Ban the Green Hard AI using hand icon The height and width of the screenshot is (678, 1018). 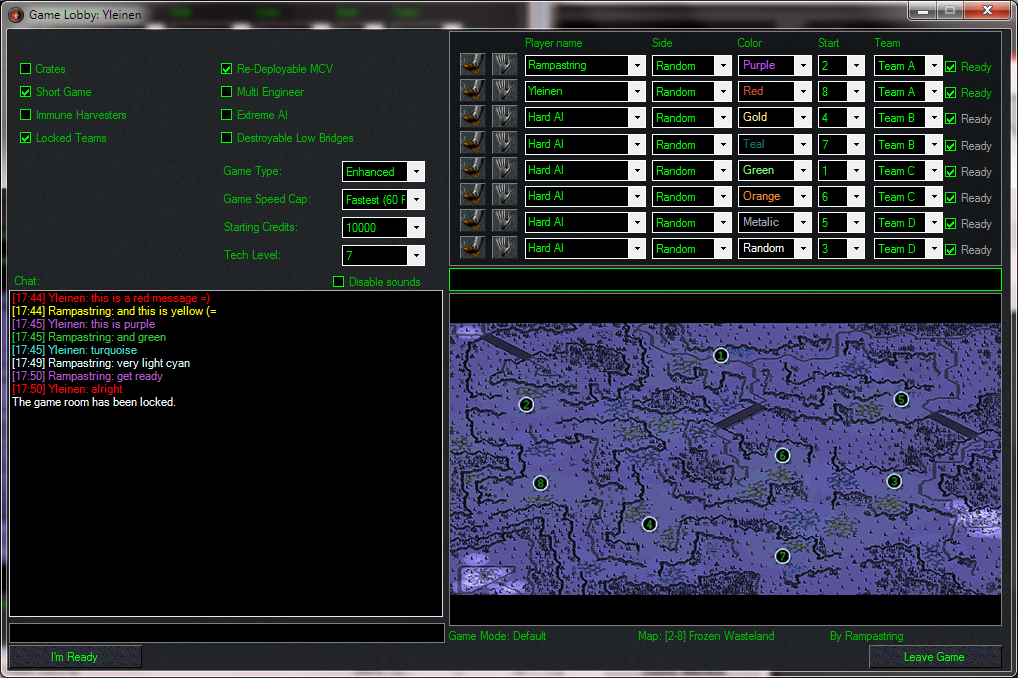click(504, 170)
